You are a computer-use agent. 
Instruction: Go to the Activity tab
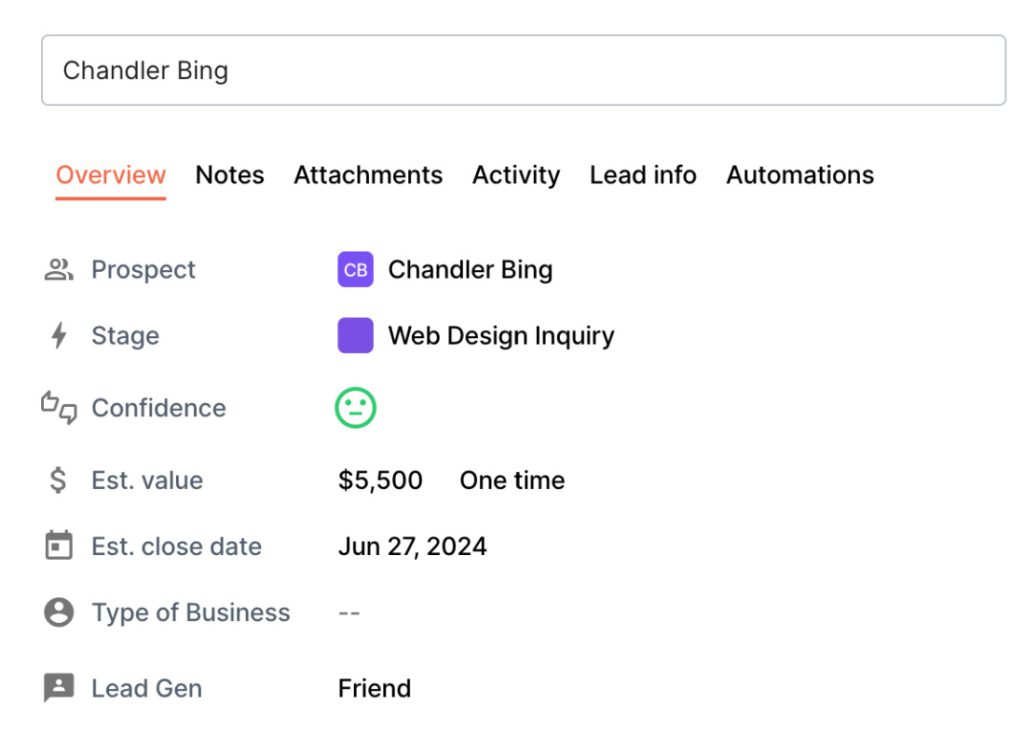tap(516, 175)
